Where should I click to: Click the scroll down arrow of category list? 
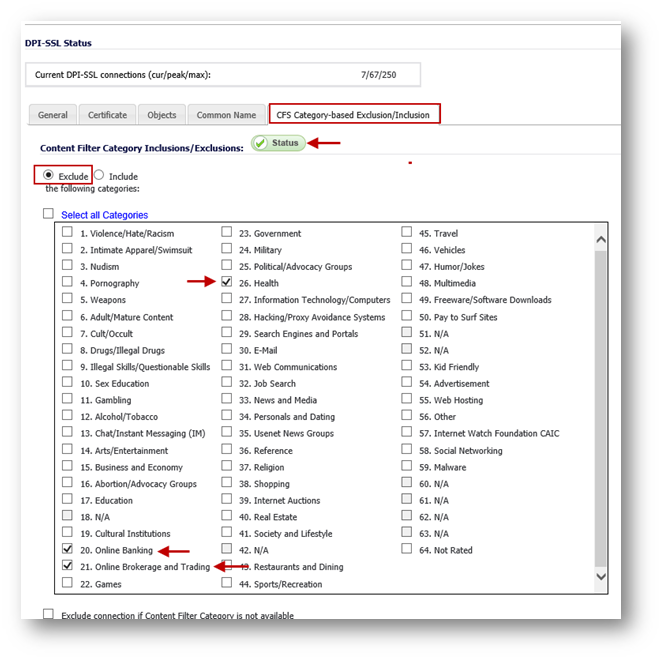(600, 577)
